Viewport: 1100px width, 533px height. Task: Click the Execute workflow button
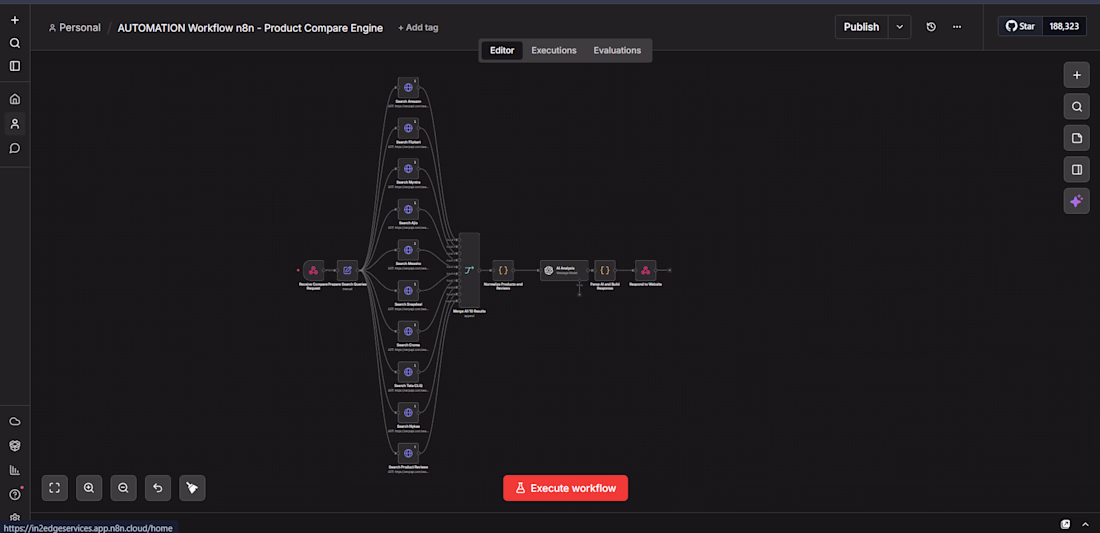[x=565, y=488]
